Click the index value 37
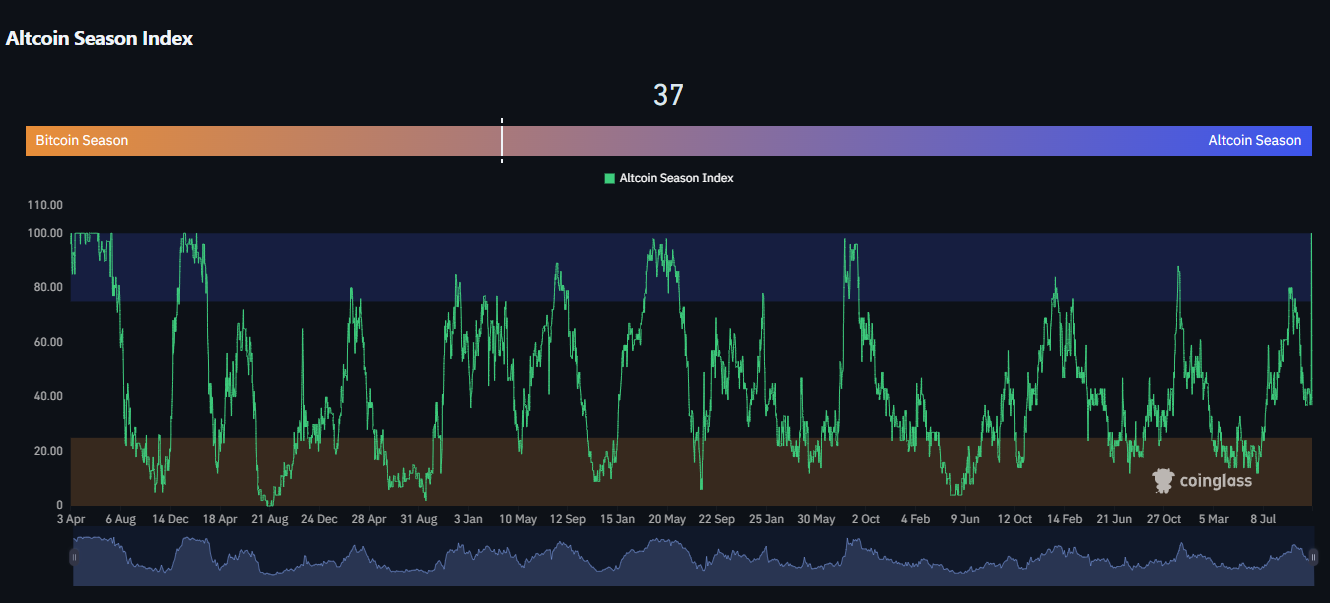This screenshot has width=1330, height=603. (668, 95)
